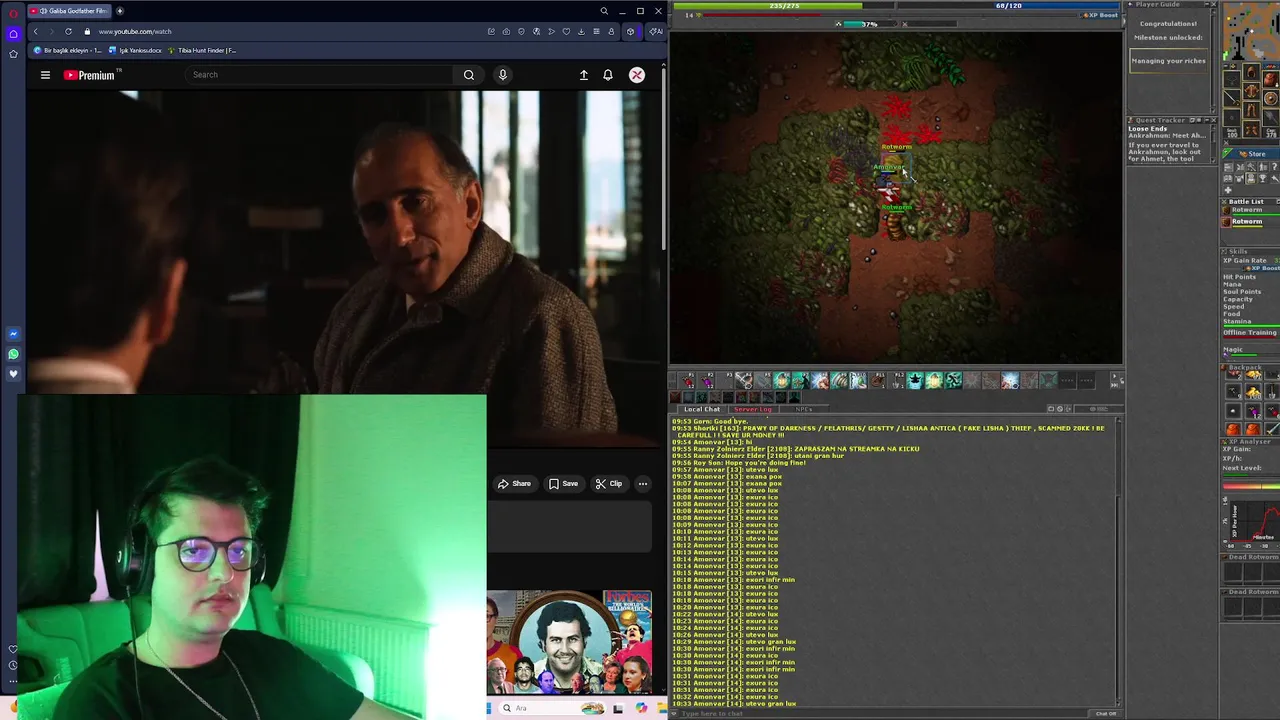This screenshot has width=1280, height=720.
Task: Click the 'Type here to chat' input
Action: click(x=880, y=713)
